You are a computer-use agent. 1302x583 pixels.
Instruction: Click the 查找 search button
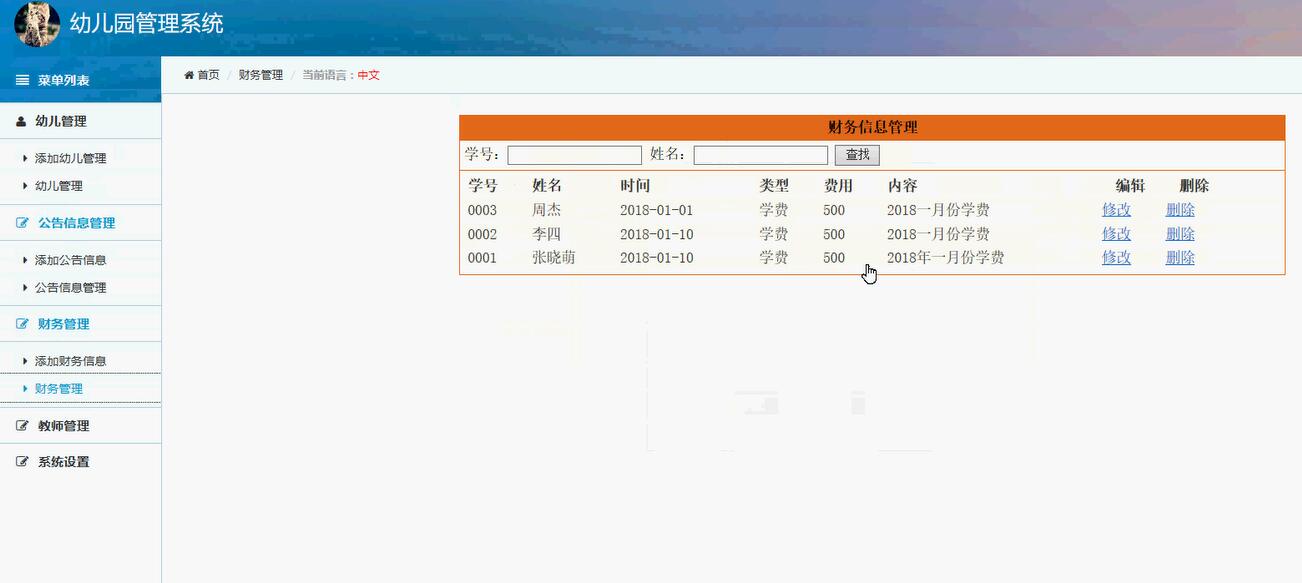(857, 155)
